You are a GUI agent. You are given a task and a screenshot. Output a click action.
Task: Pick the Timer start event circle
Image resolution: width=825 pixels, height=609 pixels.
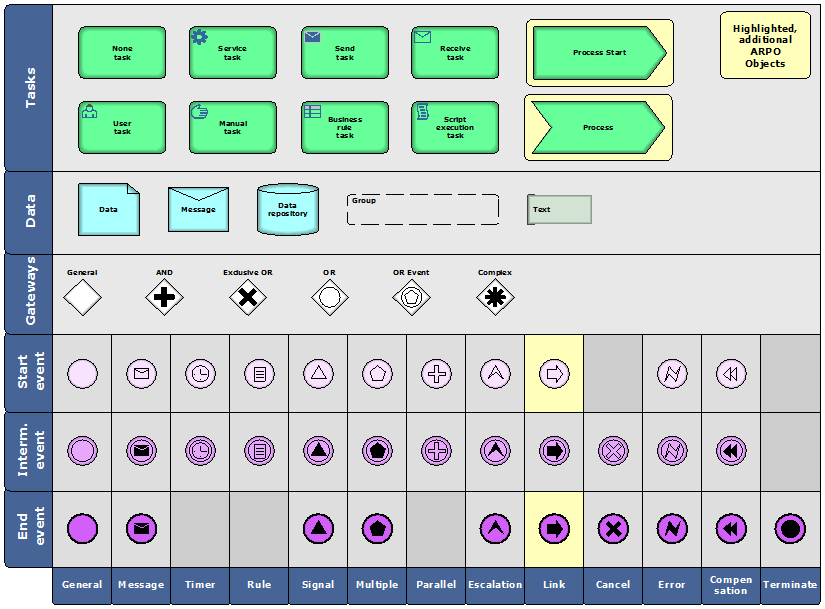pos(200,374)
